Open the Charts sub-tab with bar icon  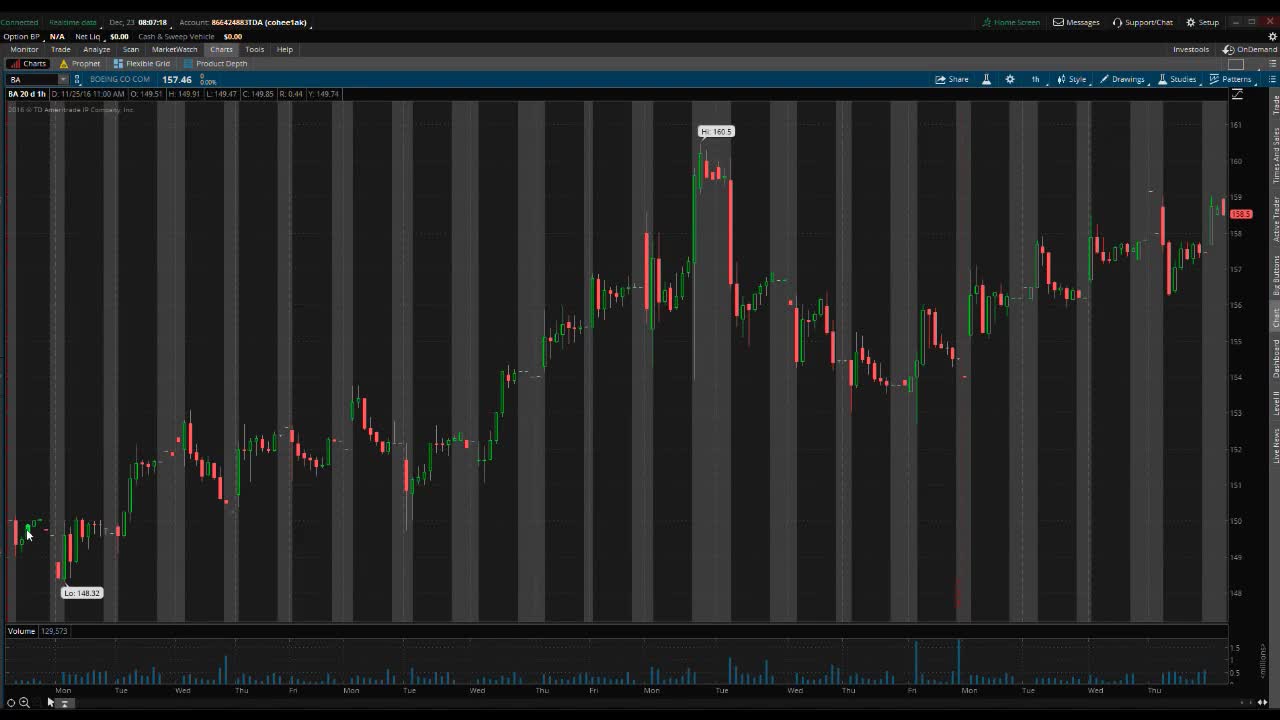point(28,63)
